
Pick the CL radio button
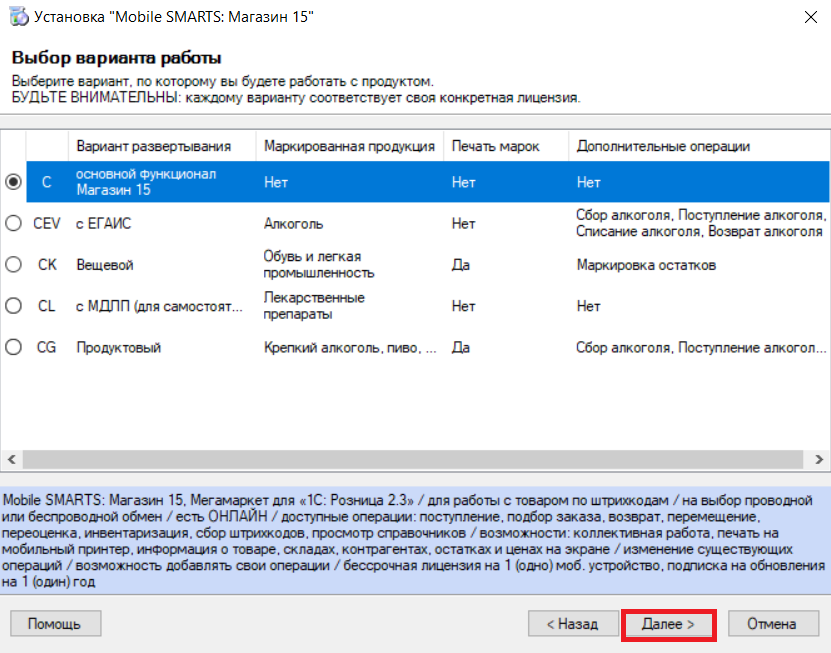click(13, 306)
